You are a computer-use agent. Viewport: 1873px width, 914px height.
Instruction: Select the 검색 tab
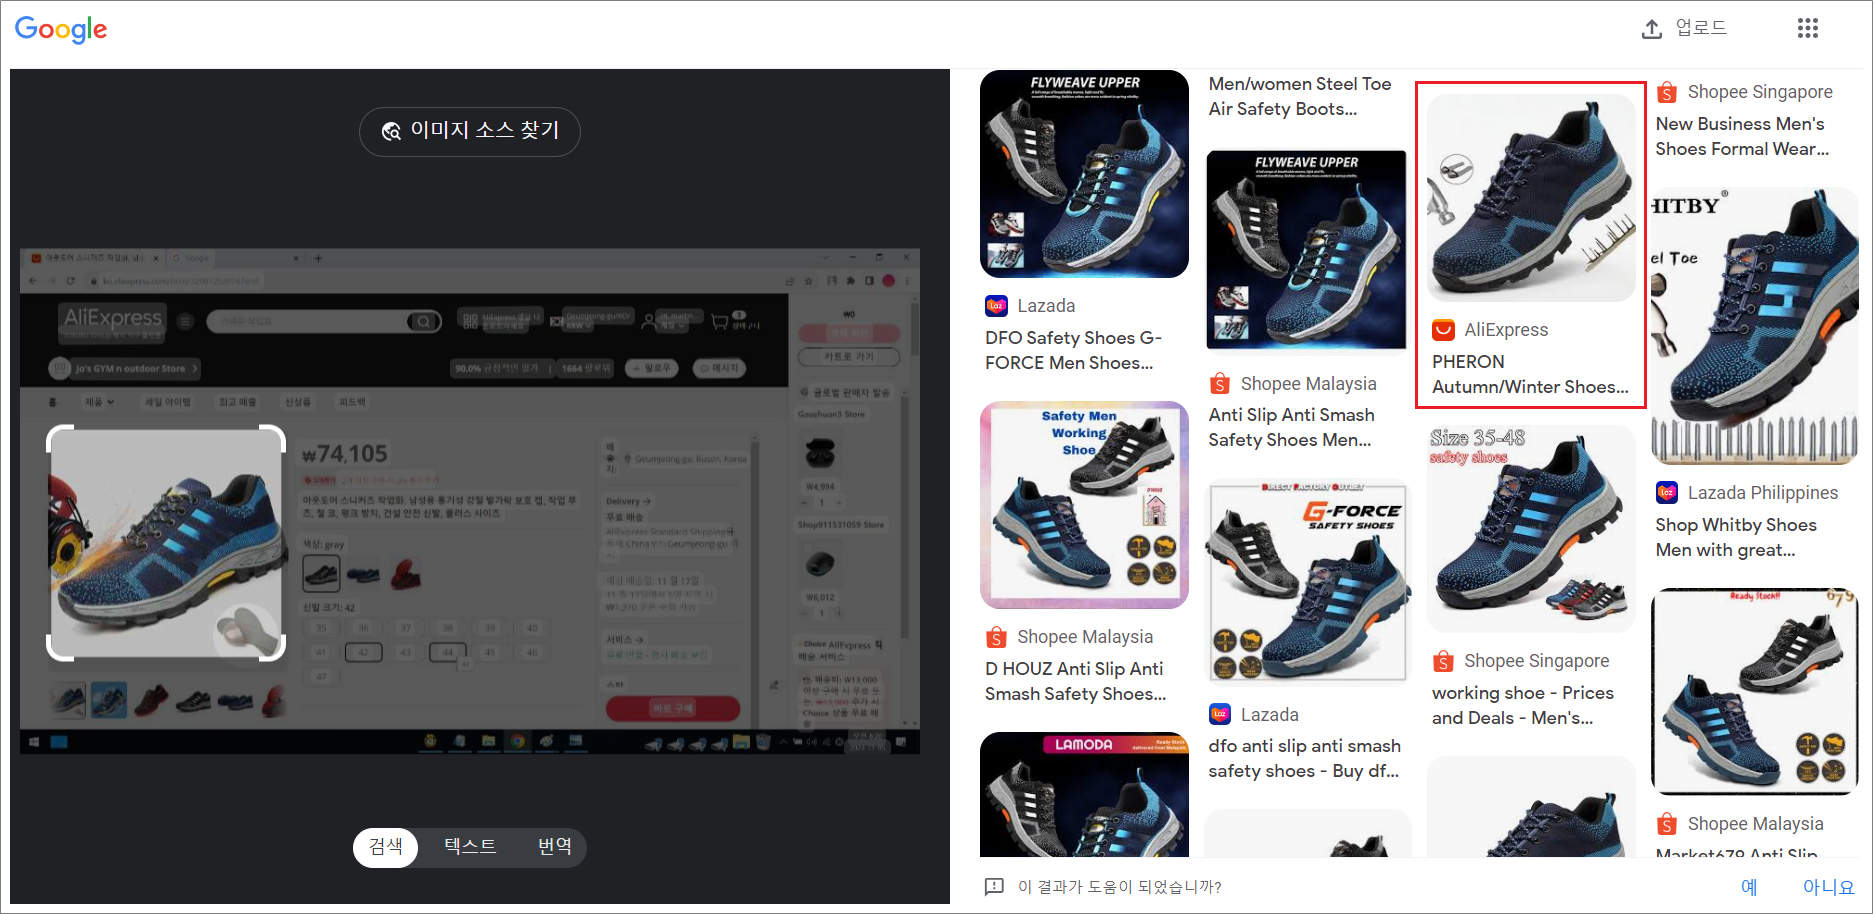point(386,847)
